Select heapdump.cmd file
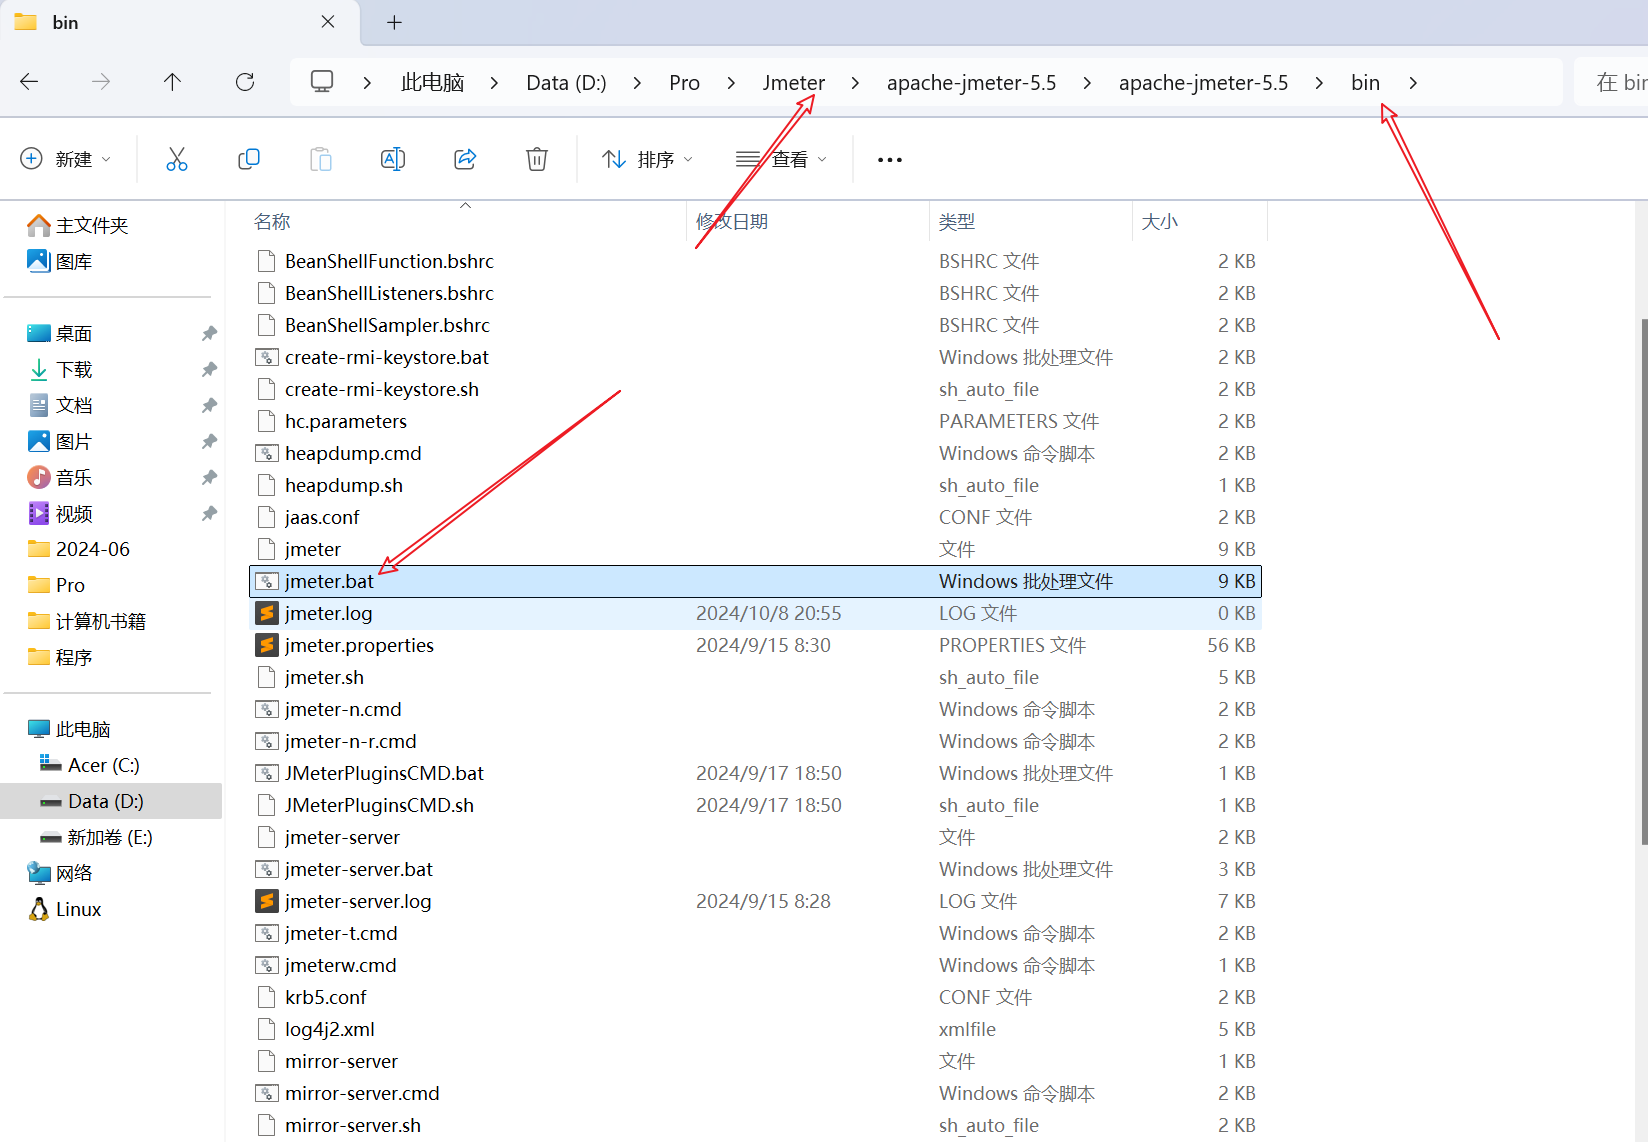1648x1145 pixels. coord(755,453)
